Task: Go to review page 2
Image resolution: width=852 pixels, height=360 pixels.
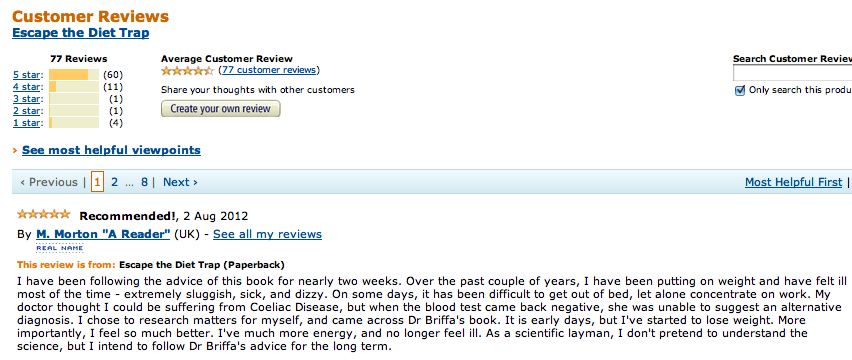Action: [x=114, y=182]
